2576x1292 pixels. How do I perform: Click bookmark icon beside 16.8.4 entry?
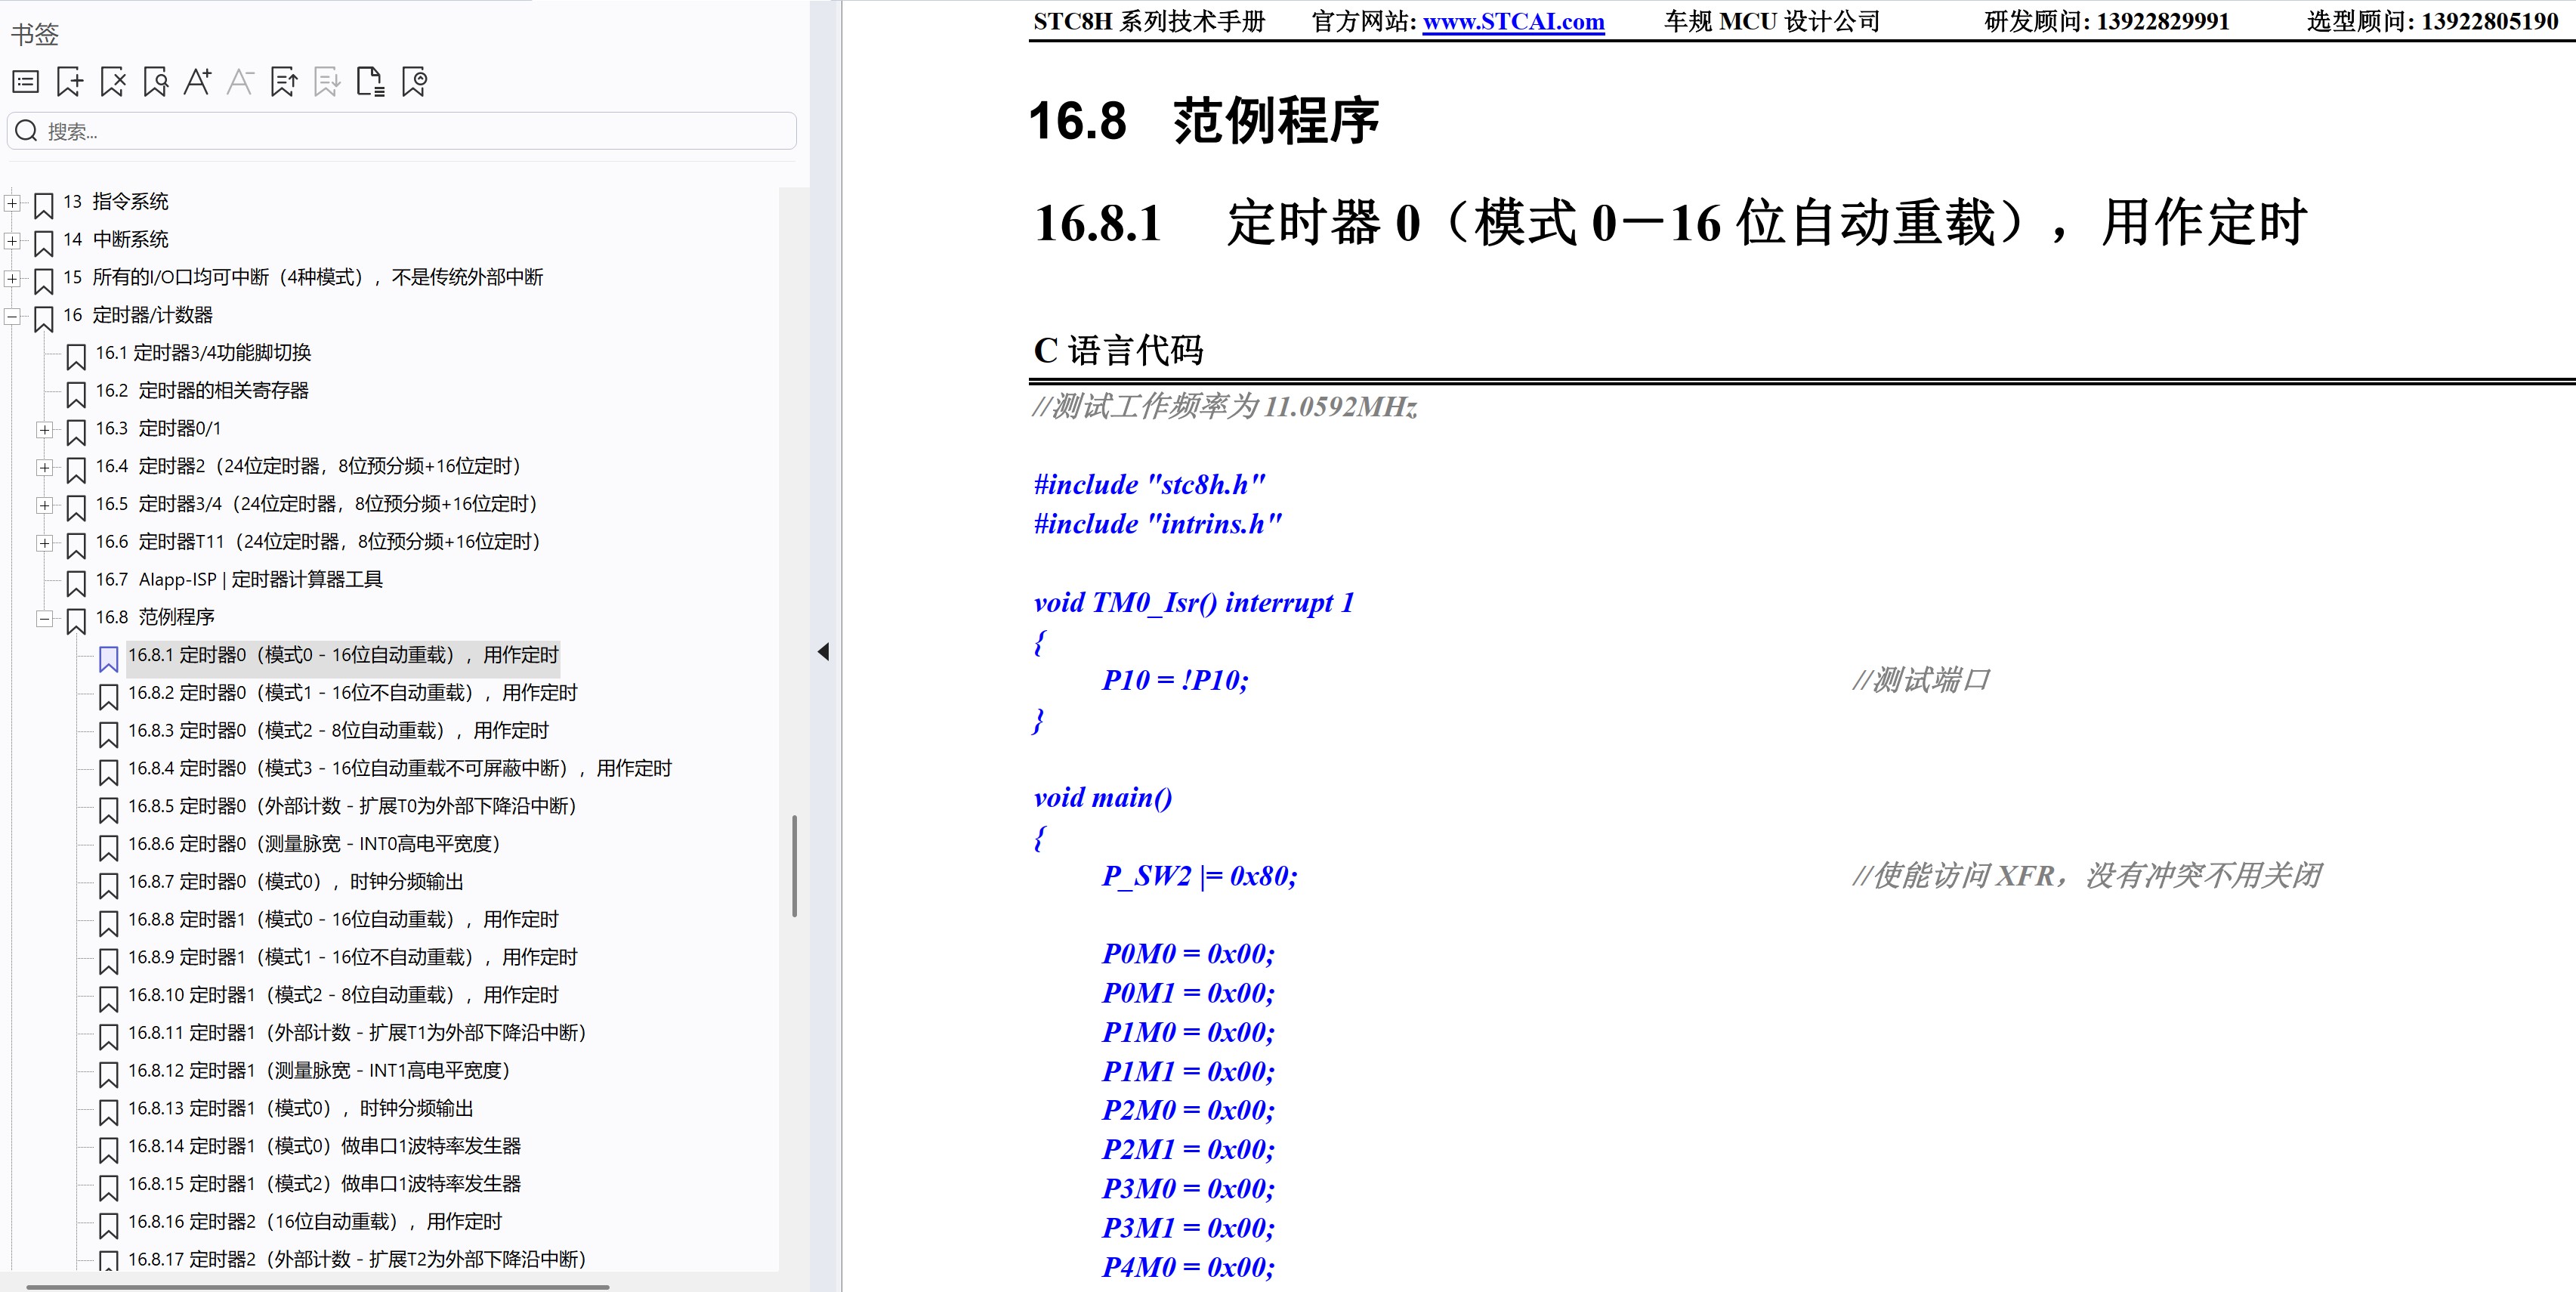point(108,772)
